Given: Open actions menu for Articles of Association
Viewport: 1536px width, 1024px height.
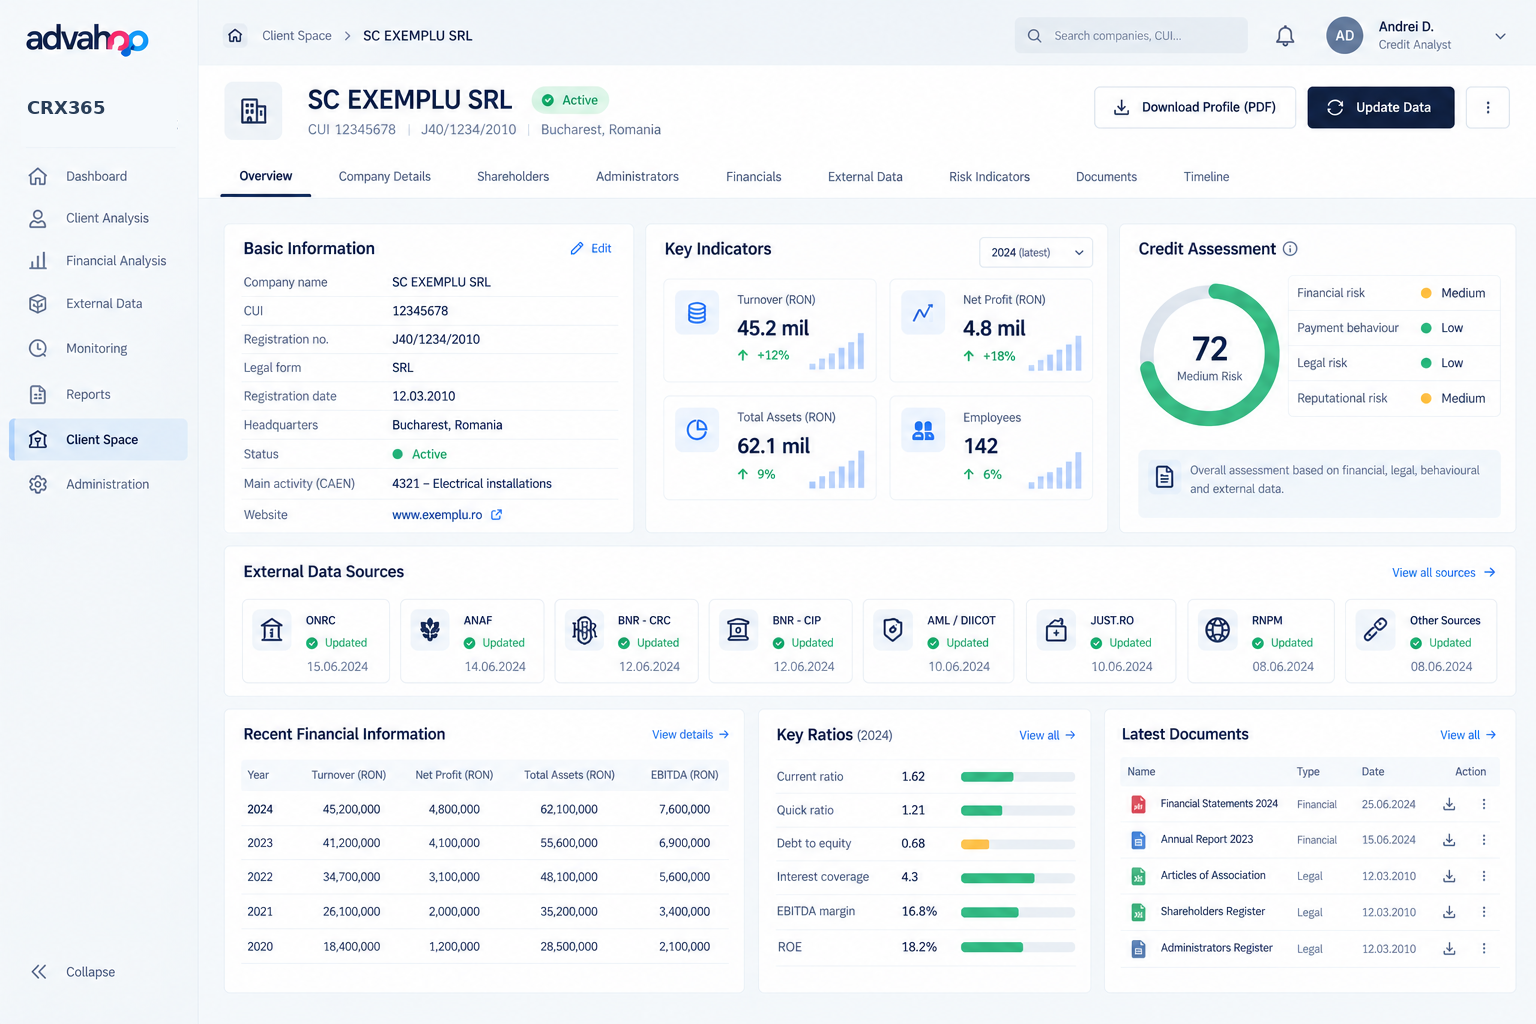Looking at the screenshot, I should [1484, 876].
